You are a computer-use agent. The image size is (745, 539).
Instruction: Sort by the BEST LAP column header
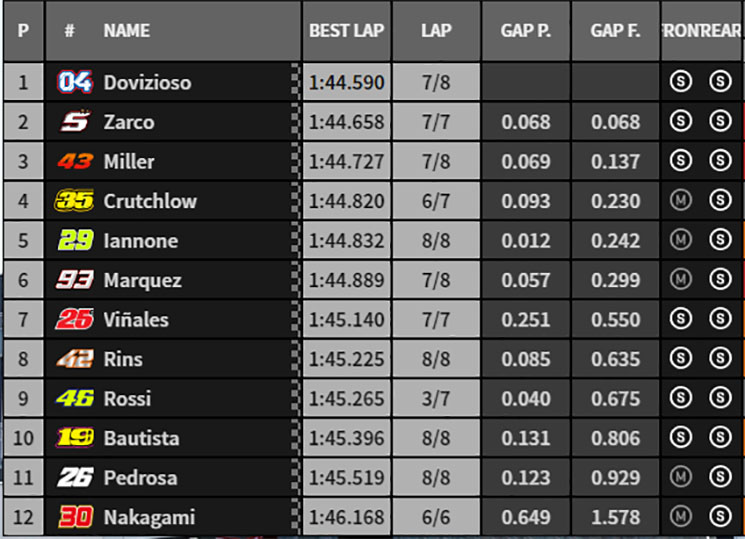346,31
